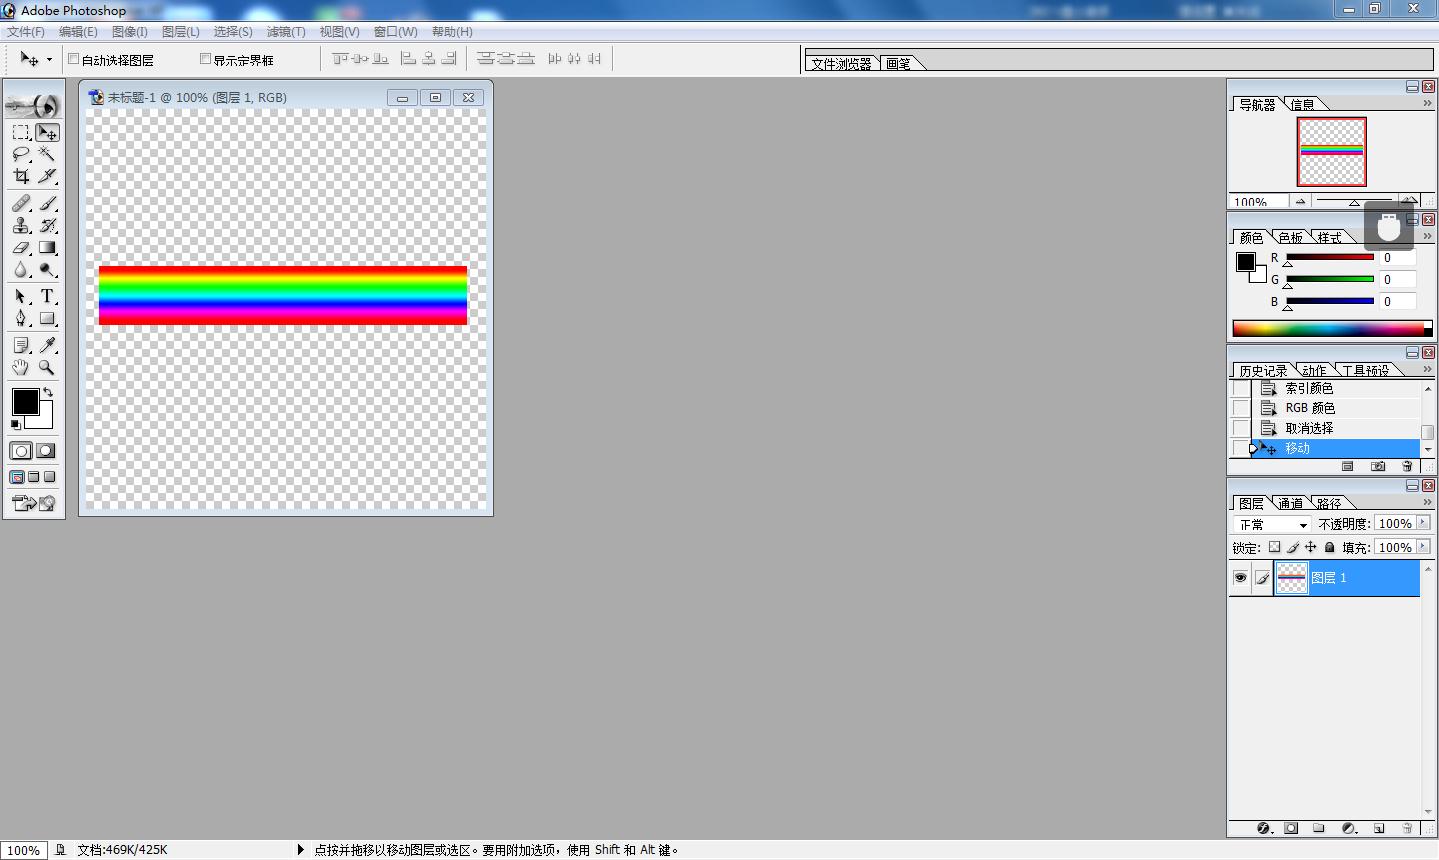This screenshot has width=1439, height=860.
Task: Click the foreground color swatch in toolbox
Action: 25,402
